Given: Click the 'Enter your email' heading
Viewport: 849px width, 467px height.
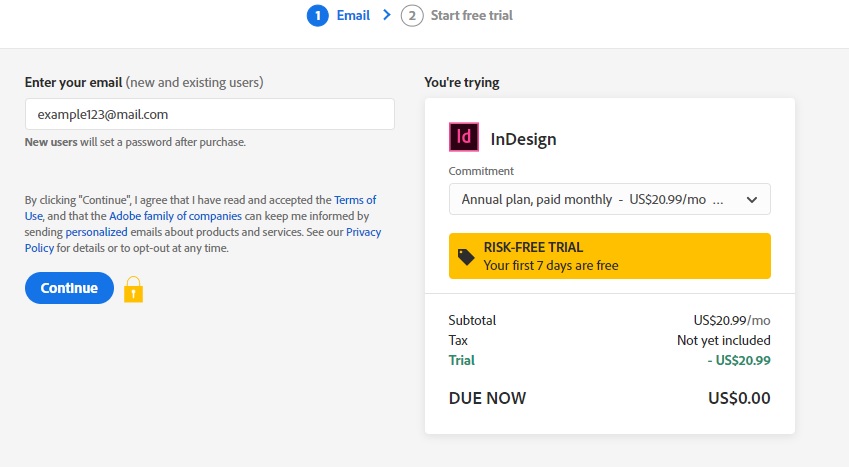Looking at the screenshot, I should coord(73,82).
